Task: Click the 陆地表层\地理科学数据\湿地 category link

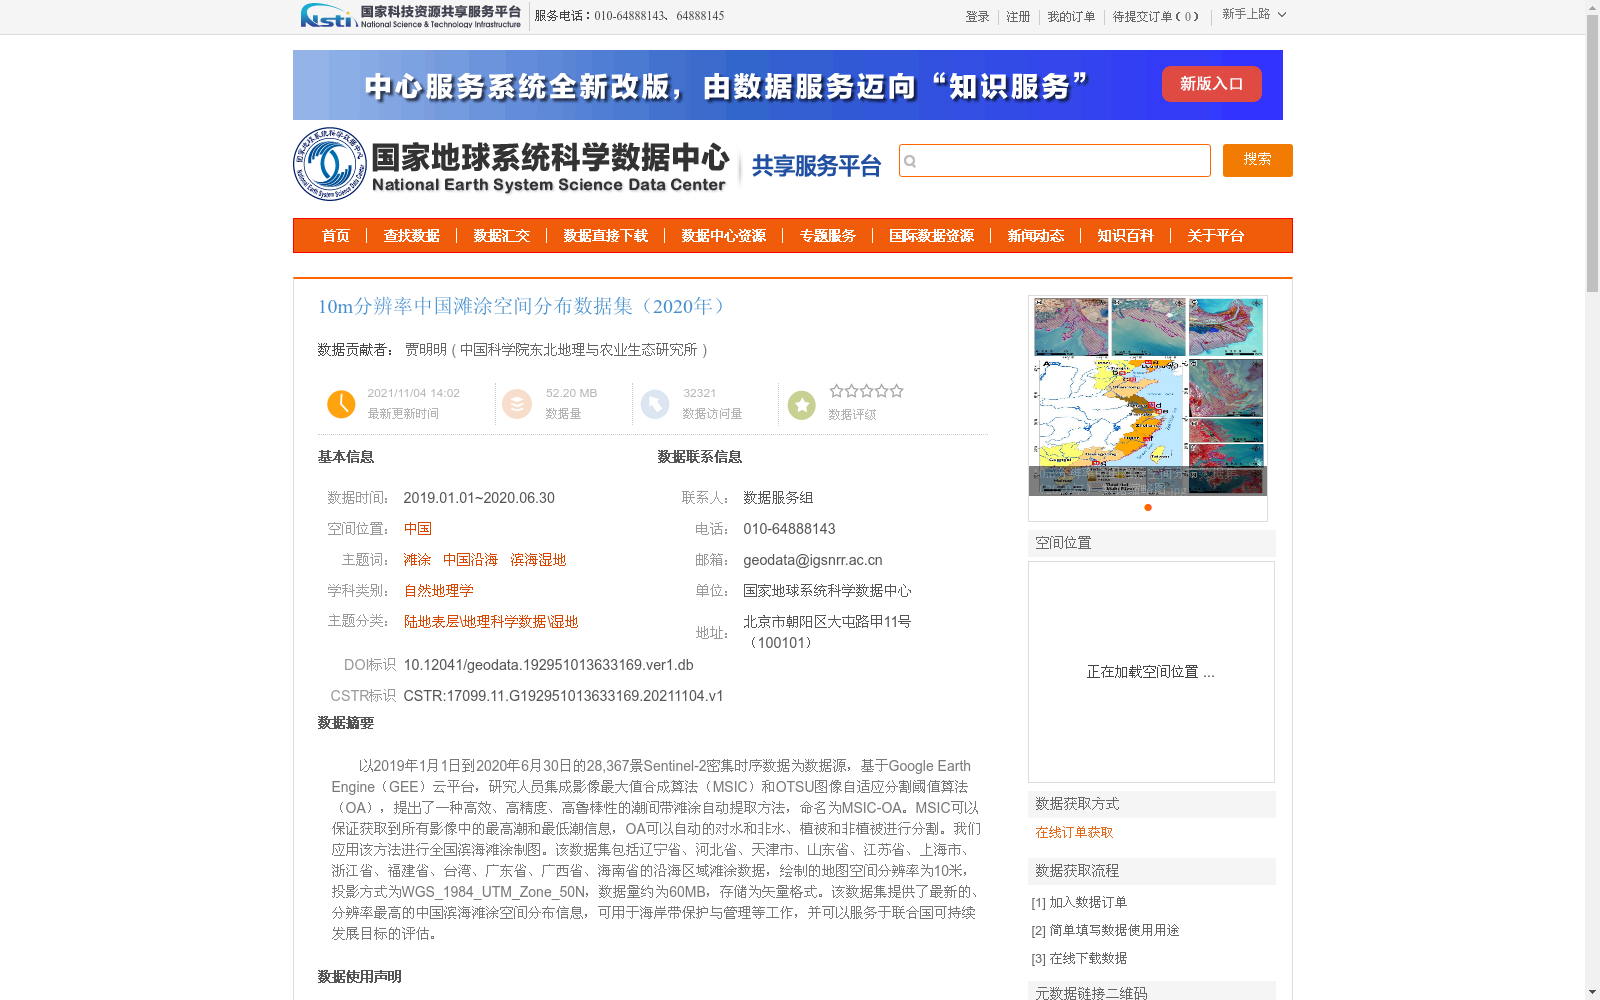Action: (x=491, y=622)
